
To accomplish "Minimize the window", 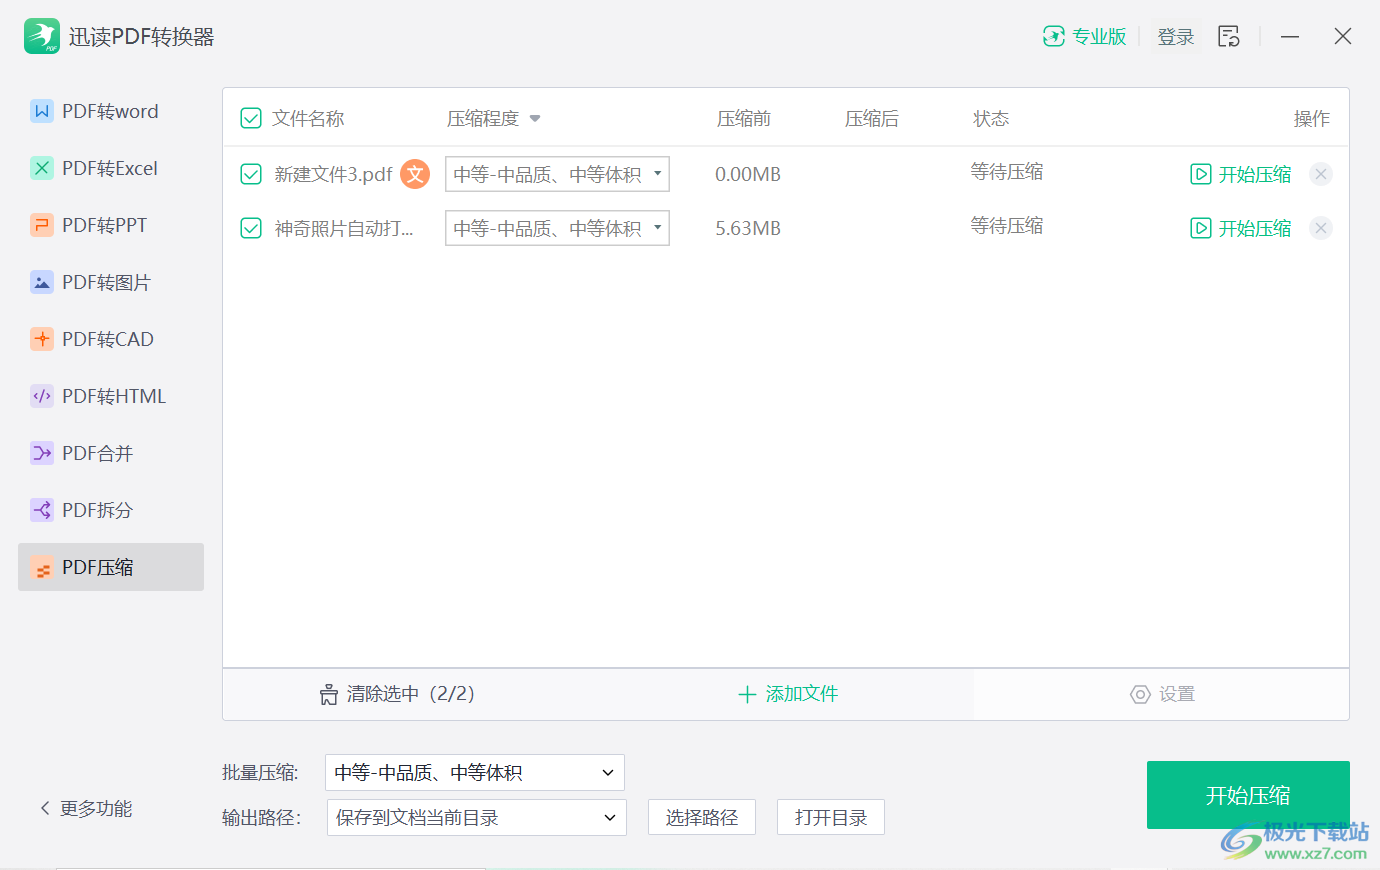I will pos(1290,37).
